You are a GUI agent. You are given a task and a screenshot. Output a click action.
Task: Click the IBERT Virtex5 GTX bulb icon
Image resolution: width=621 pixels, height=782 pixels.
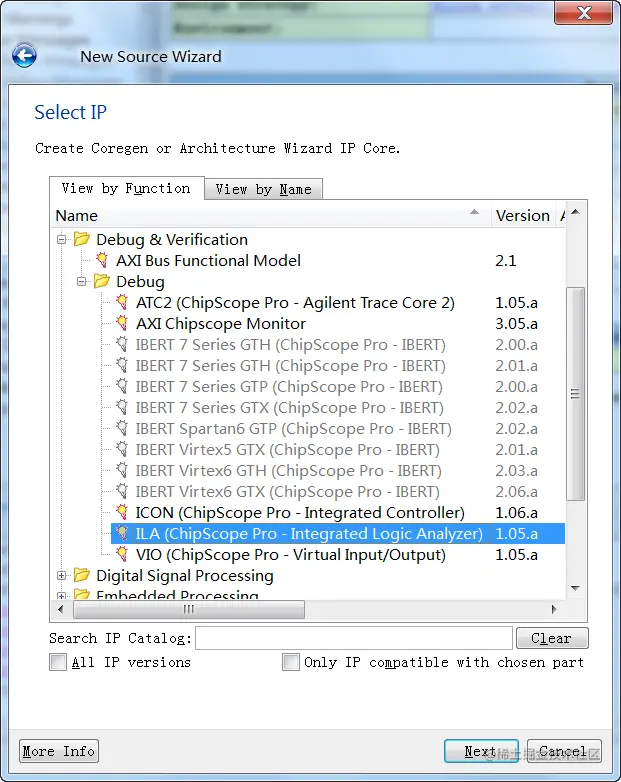(x=122, y=449)
